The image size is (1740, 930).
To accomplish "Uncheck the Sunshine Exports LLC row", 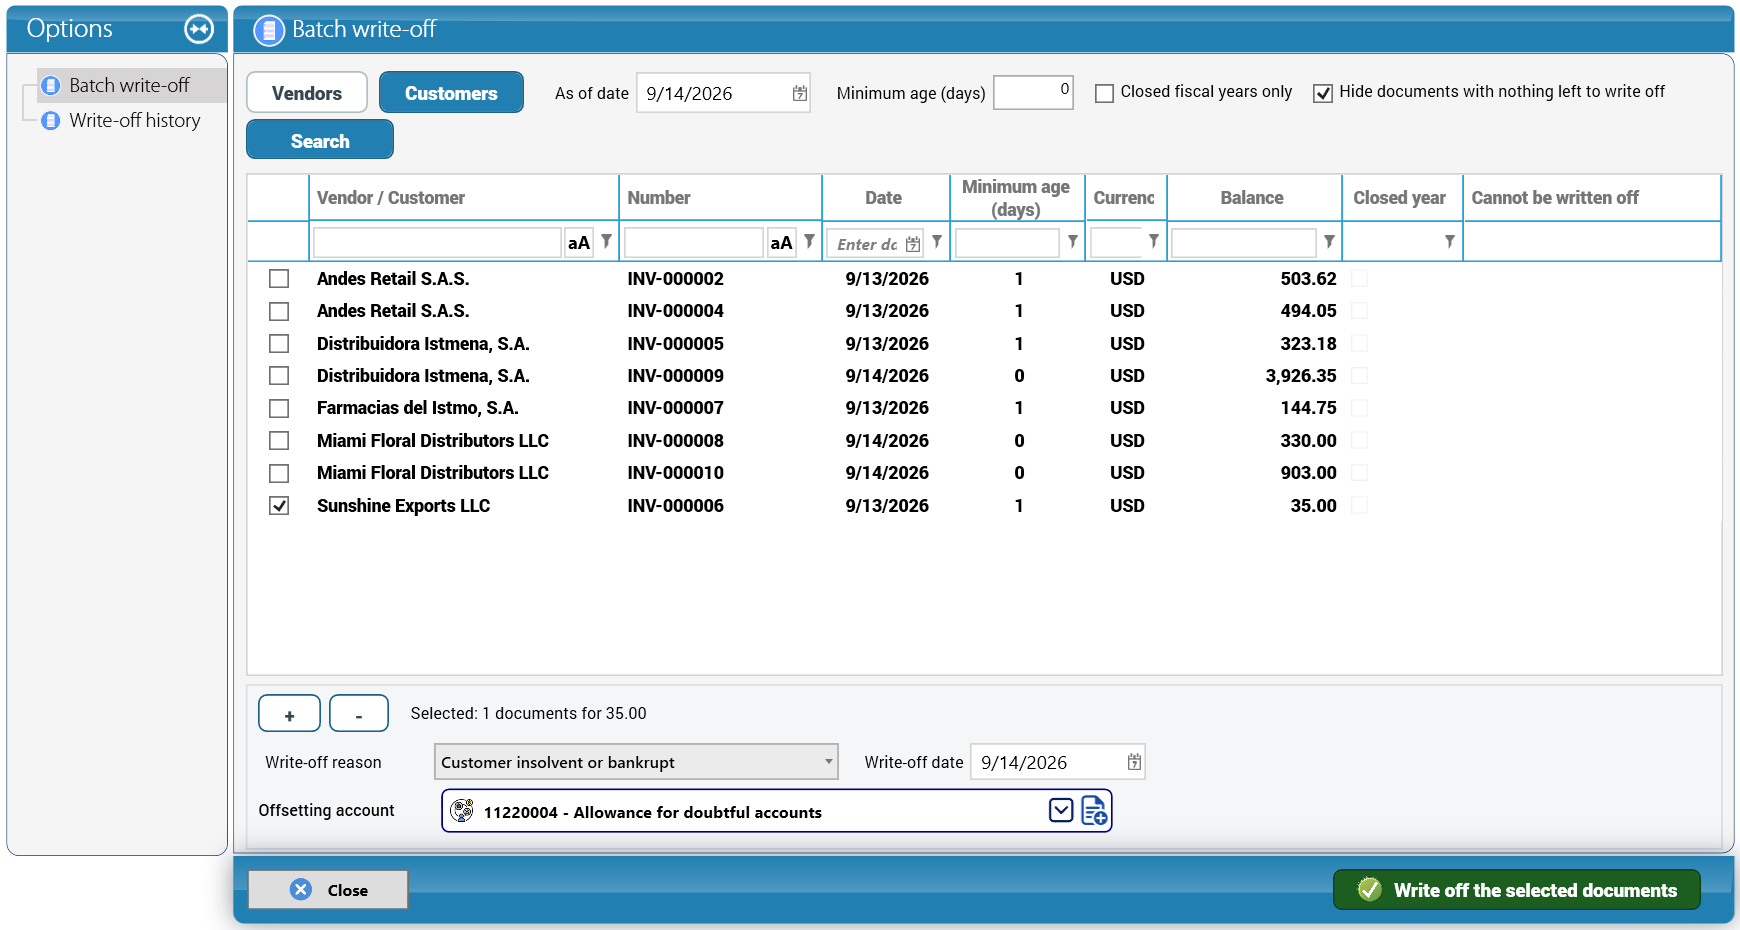I will coord(279,506).
